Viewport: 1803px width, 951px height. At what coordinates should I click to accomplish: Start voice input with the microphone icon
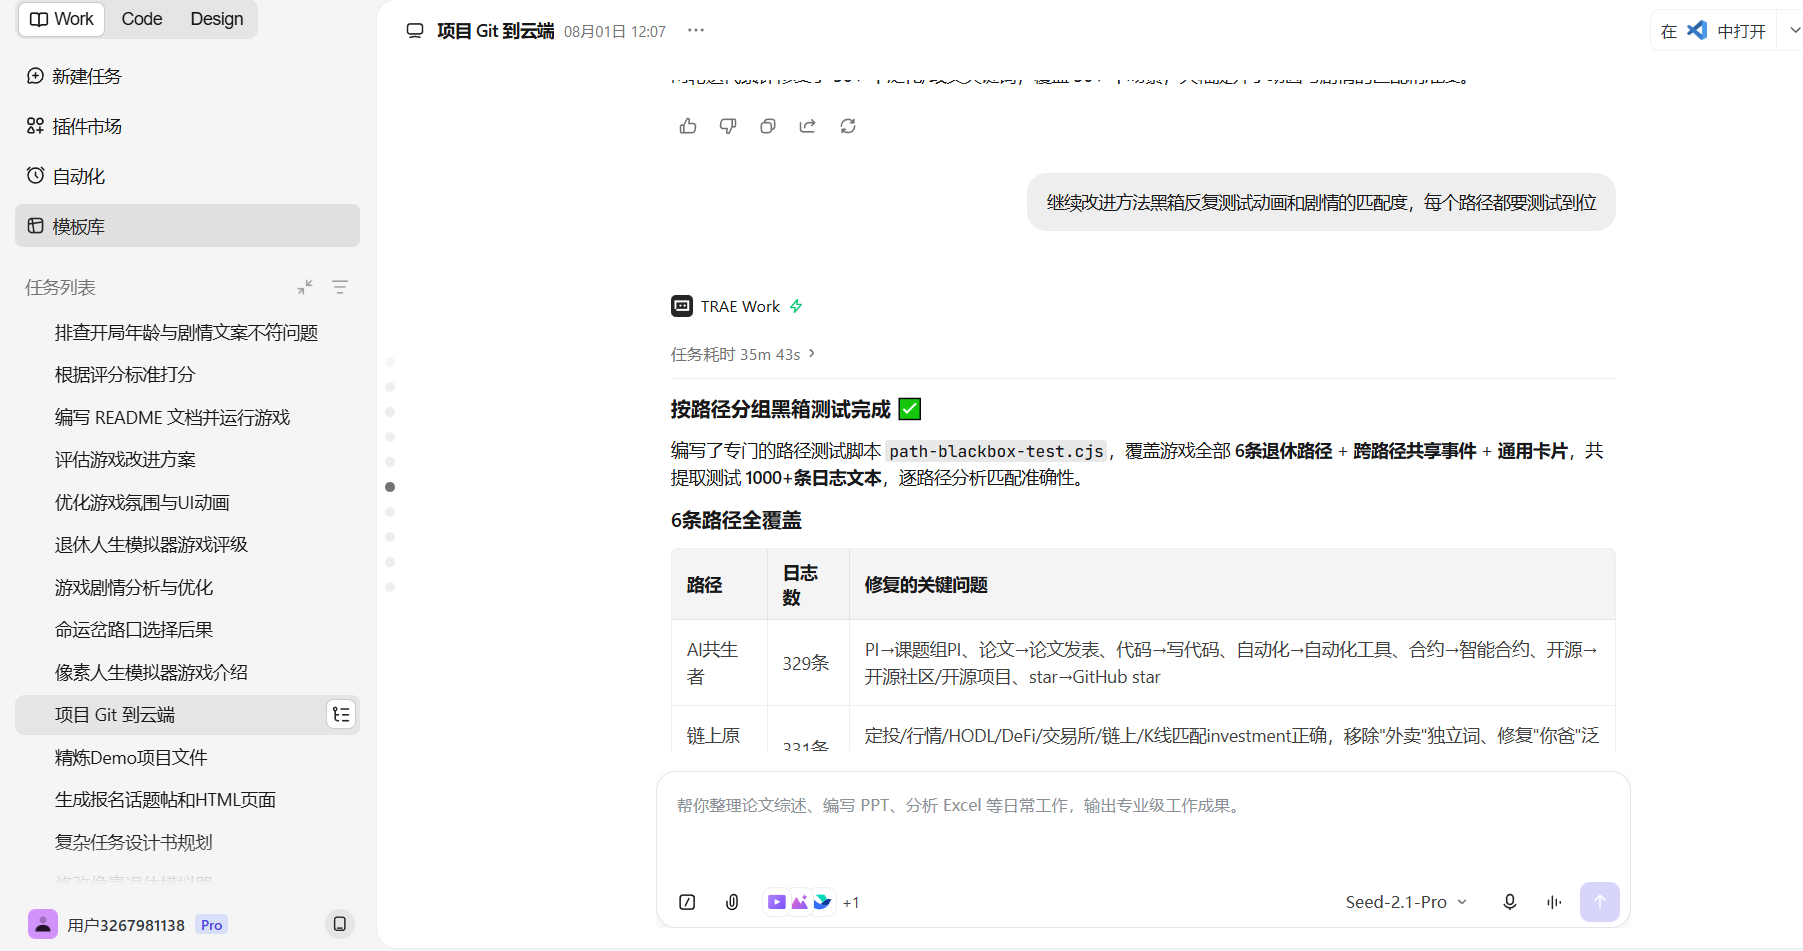point(1510,902)
